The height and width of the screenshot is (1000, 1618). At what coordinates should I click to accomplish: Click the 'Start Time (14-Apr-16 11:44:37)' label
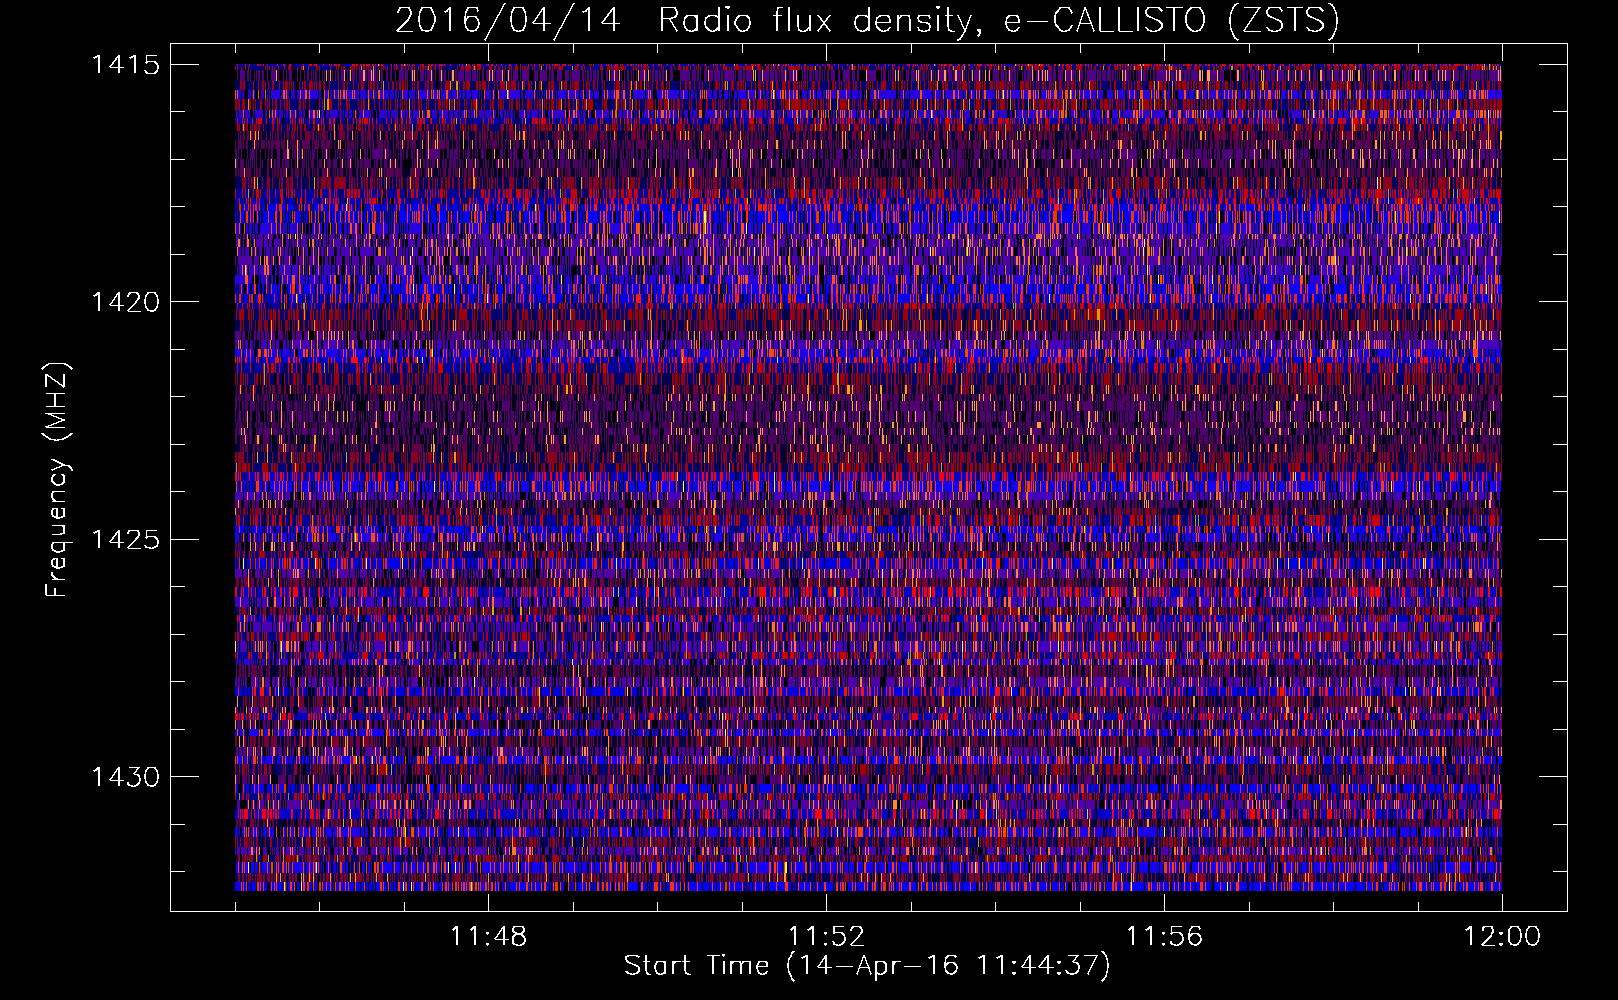point(867,966)
